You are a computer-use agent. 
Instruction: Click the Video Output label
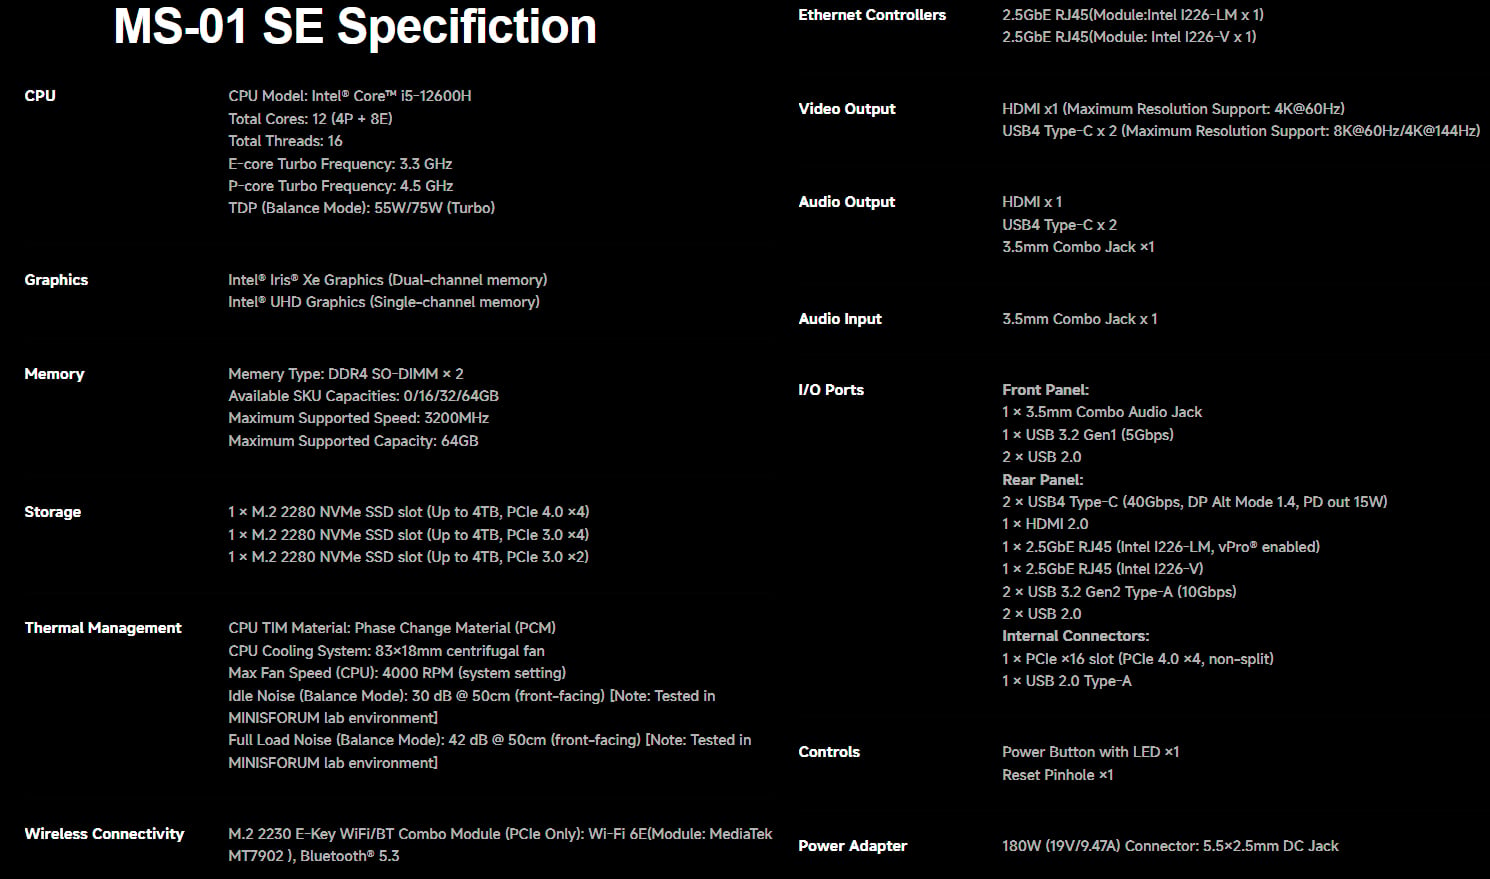point(847,109)
